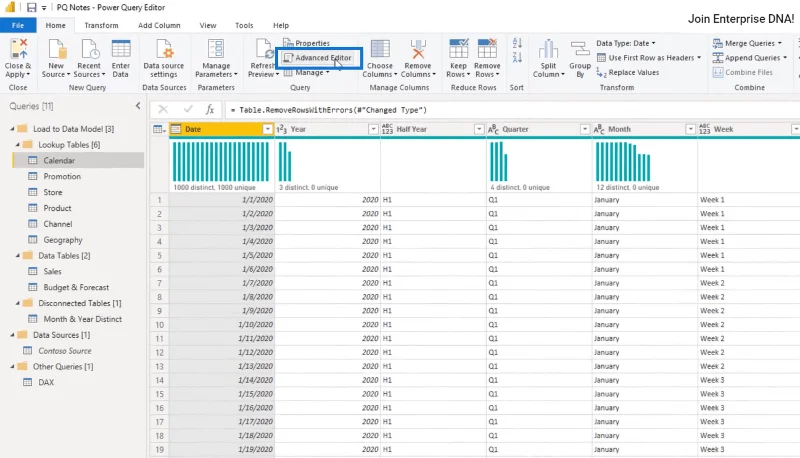Switch to the Transform tab
800x458 pixels.
101,26
